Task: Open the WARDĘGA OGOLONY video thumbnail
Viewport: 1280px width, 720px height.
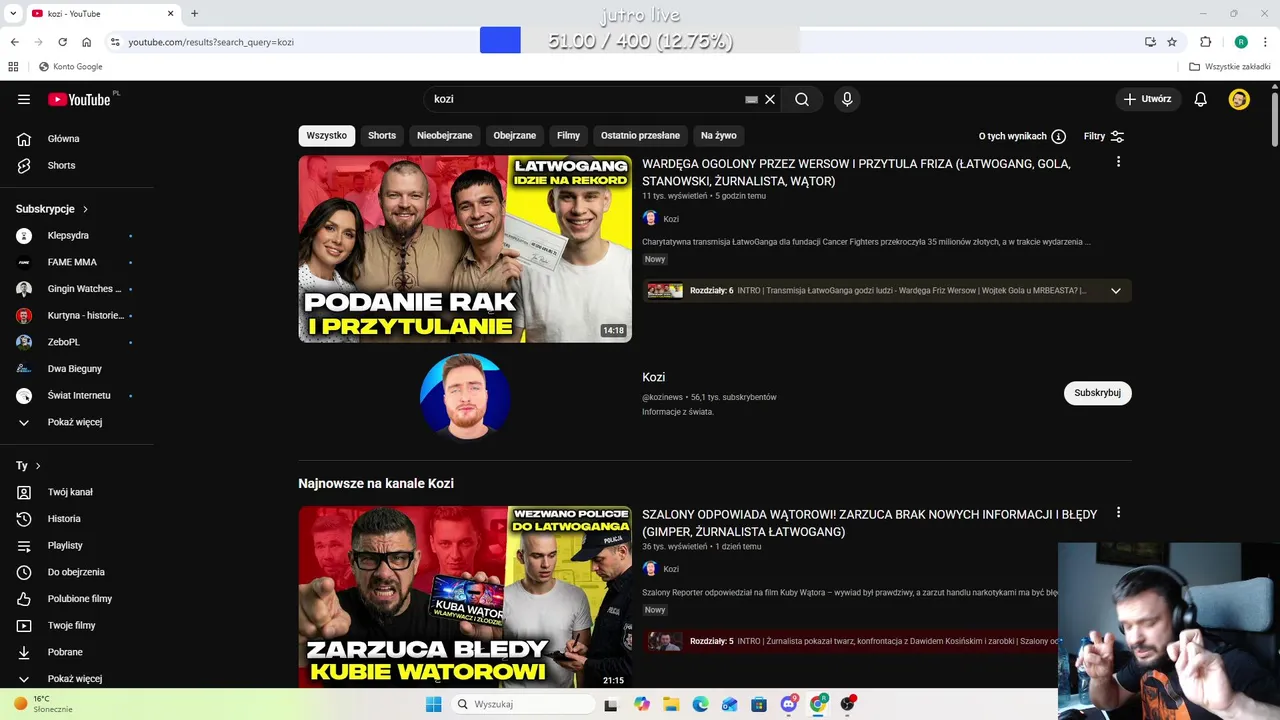Action: [465, 249]
